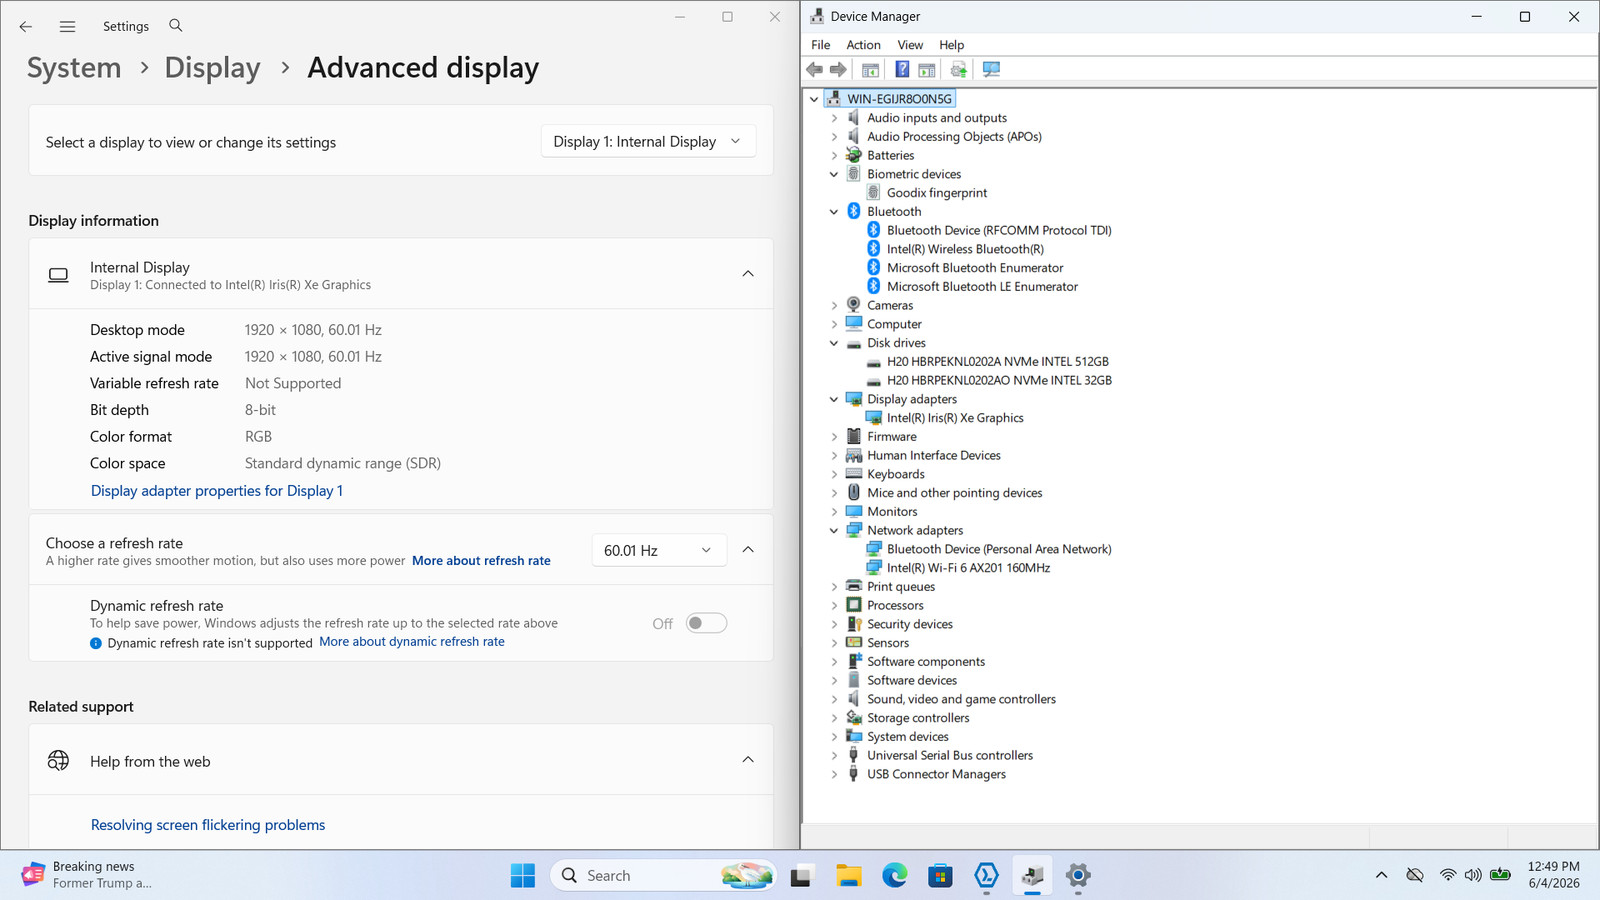The height and width of the screenshot is (900, 1600).
Task: Select the Security devices category
Action: [x=909, y=625]
